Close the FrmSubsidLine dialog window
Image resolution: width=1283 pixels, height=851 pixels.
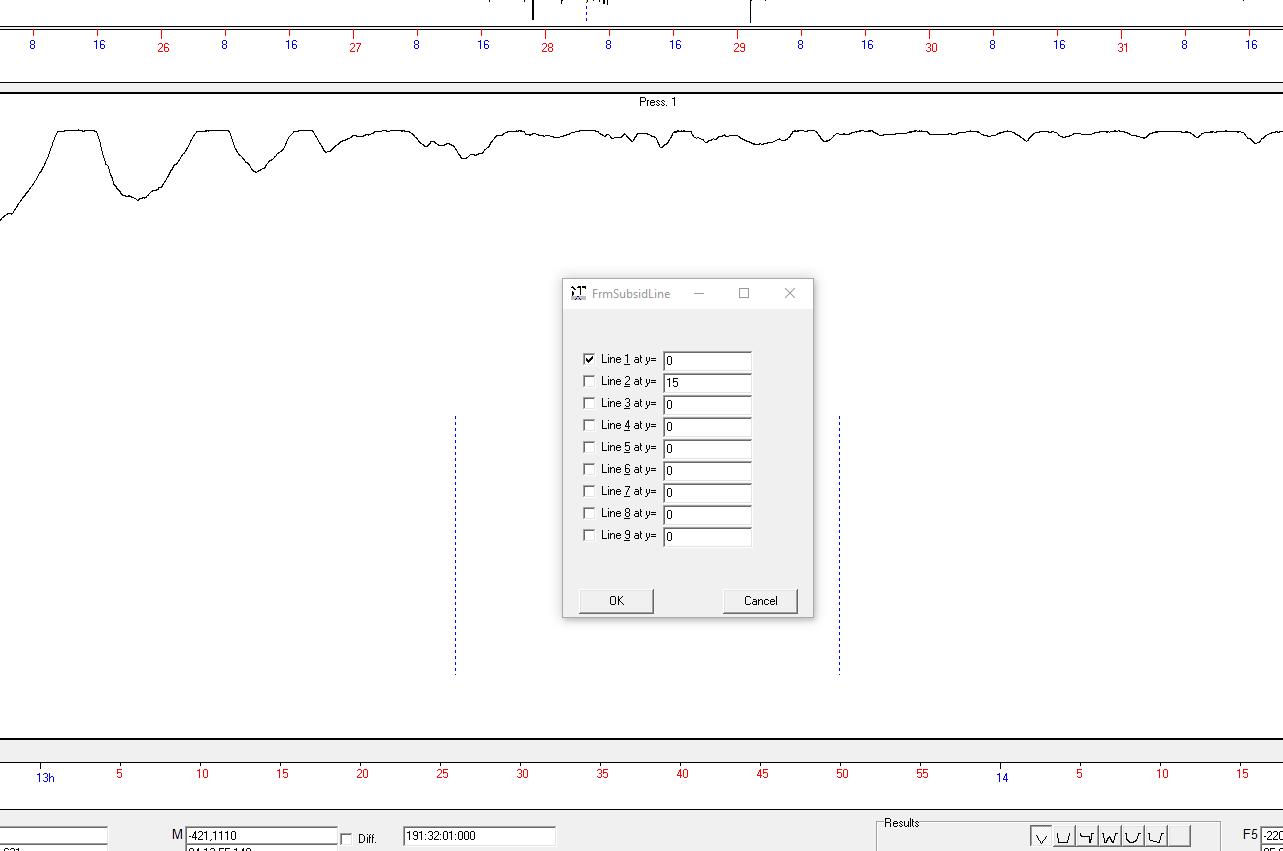(x=790, y=293)
